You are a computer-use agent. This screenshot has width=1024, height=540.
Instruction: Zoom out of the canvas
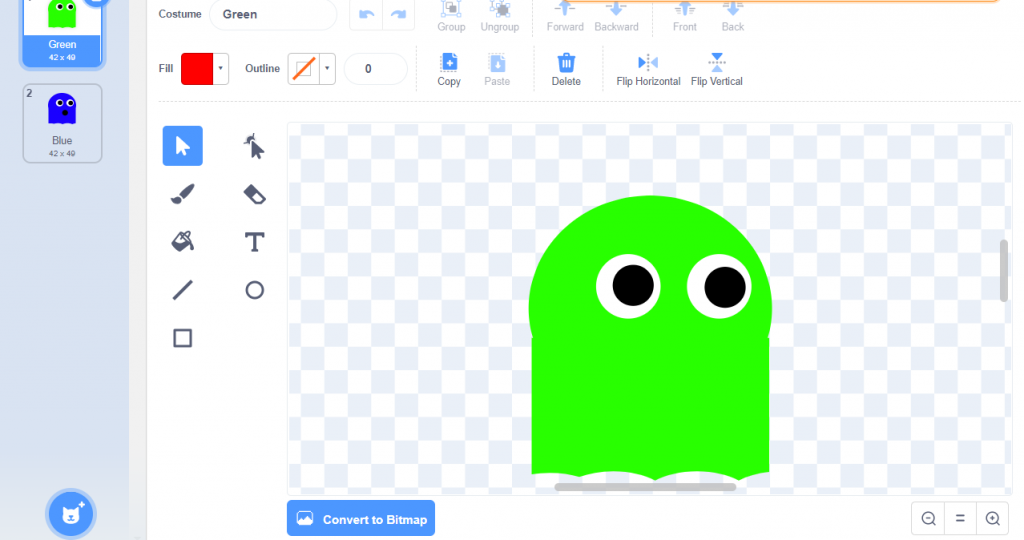pyautogui.click(x=928, y=518)
